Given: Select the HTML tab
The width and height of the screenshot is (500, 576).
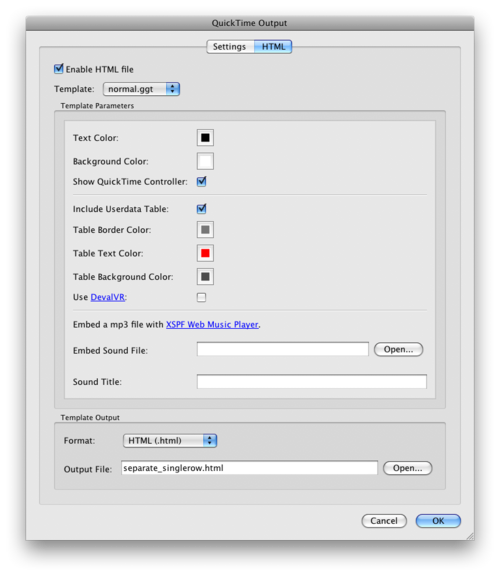Looking at the screenshot, I should 273,47.
